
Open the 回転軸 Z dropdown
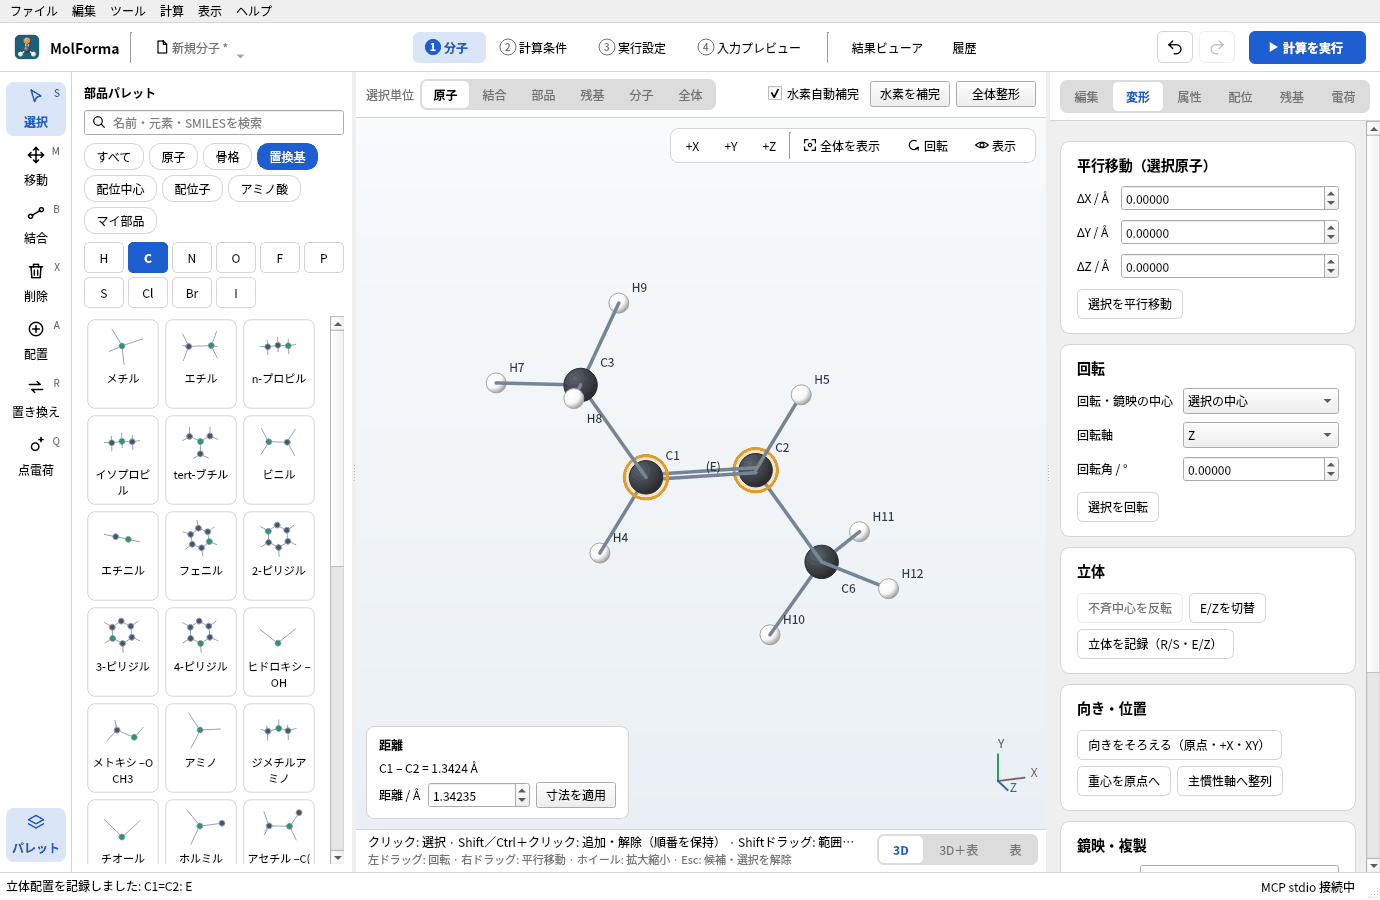(x=1261, y=435)
